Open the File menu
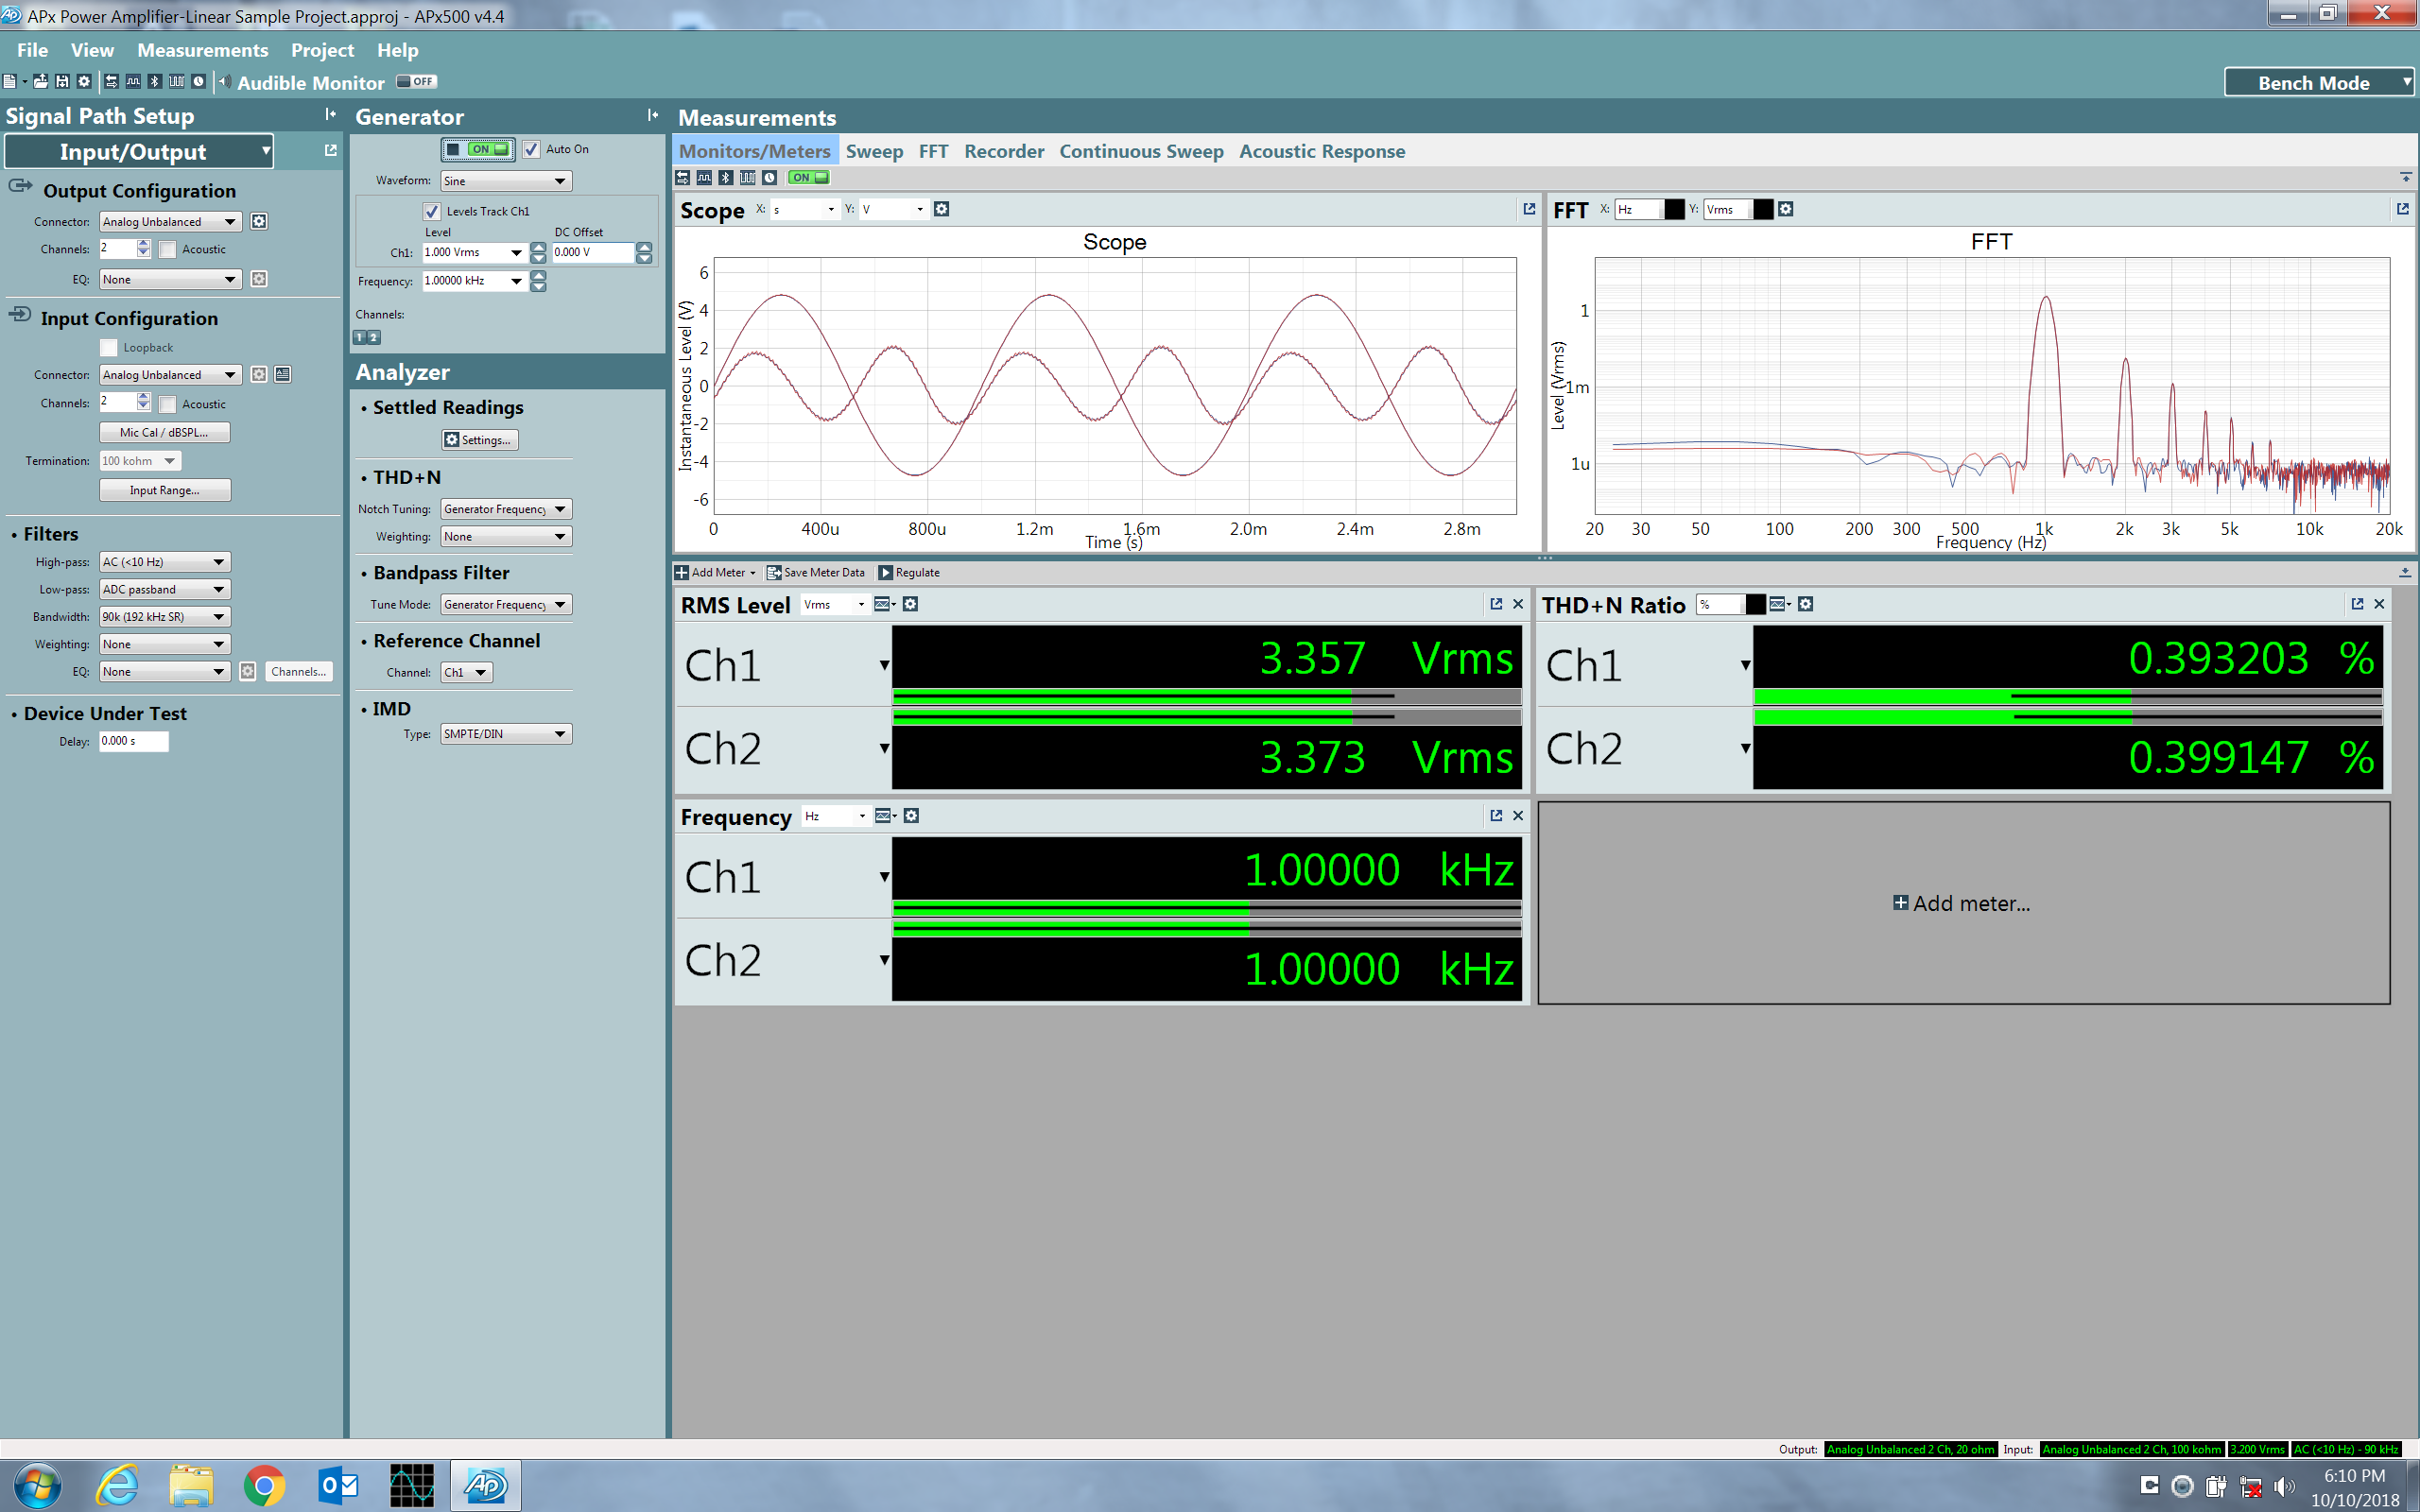The image size is (2420, 1512). 32,50
